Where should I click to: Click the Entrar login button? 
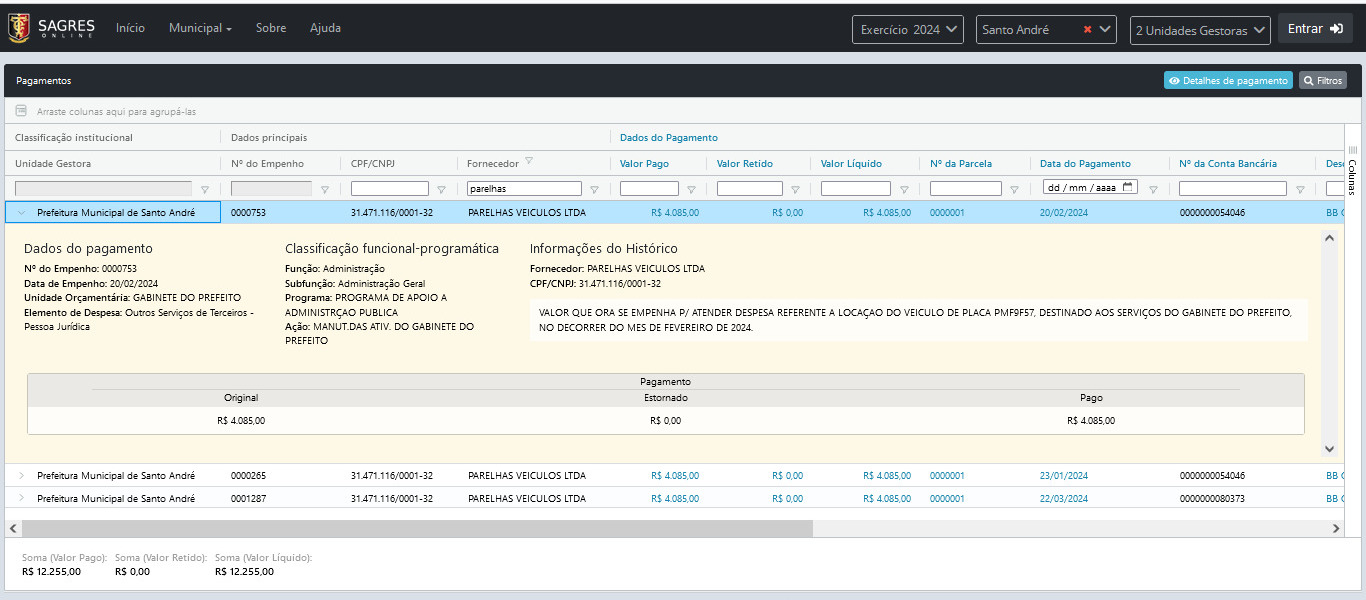pos(1314,29)
